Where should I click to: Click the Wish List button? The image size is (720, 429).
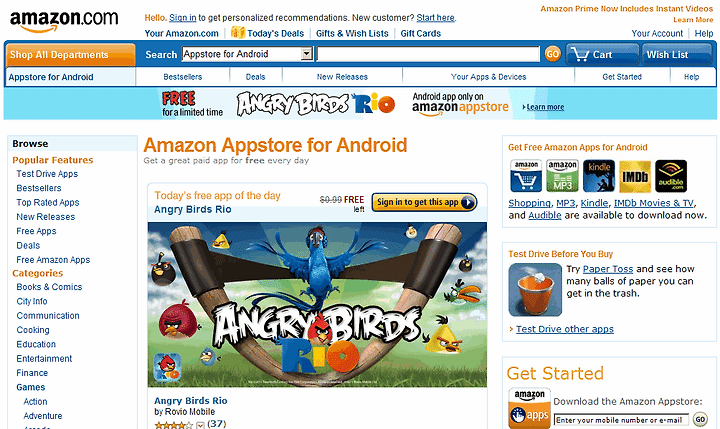[677, 55]
